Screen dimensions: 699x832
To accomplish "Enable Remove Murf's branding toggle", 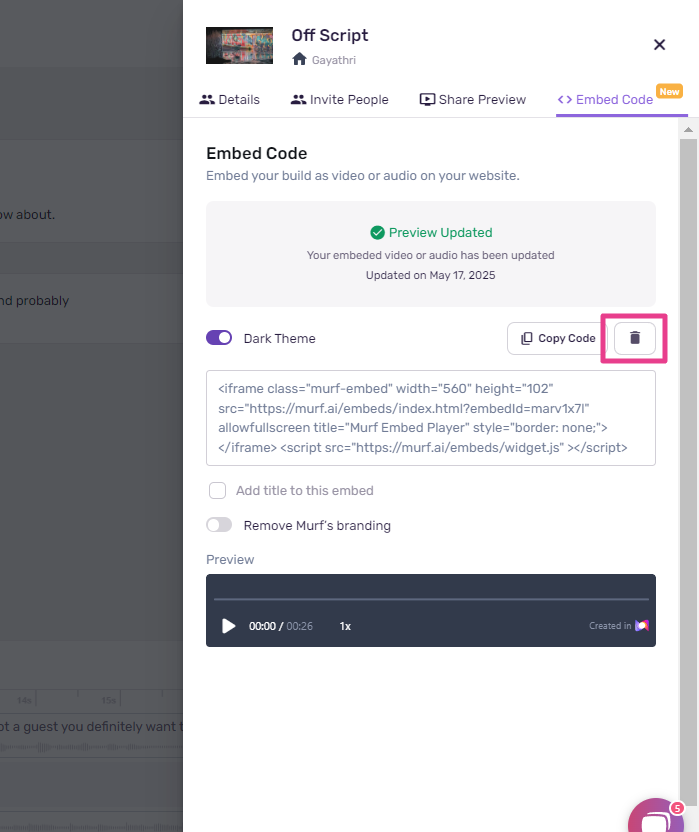I will [219, 525].
